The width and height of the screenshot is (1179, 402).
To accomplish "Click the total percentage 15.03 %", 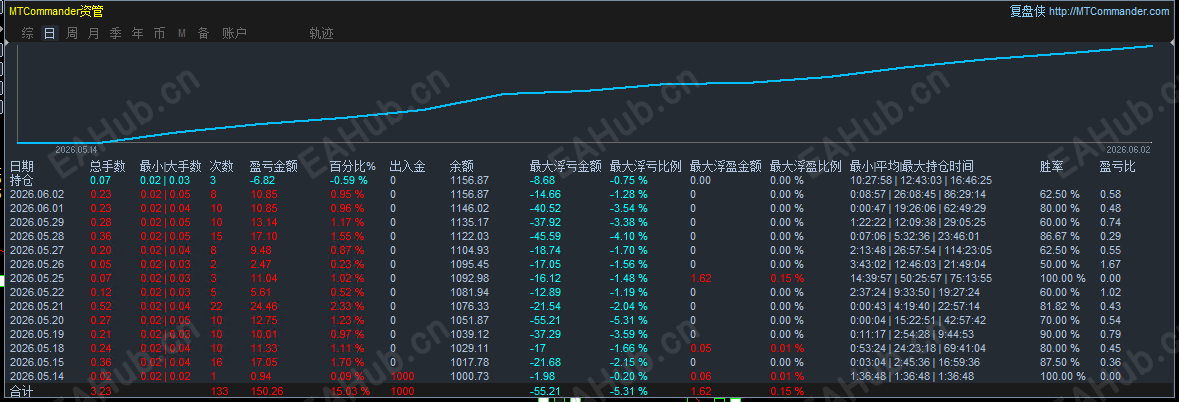I will tap(350, 391).
